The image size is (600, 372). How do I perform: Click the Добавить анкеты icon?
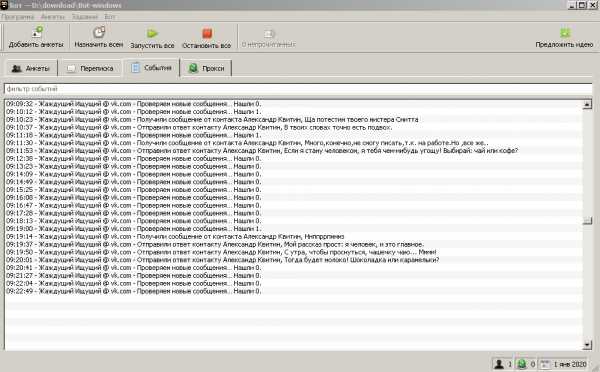[37, 32]
